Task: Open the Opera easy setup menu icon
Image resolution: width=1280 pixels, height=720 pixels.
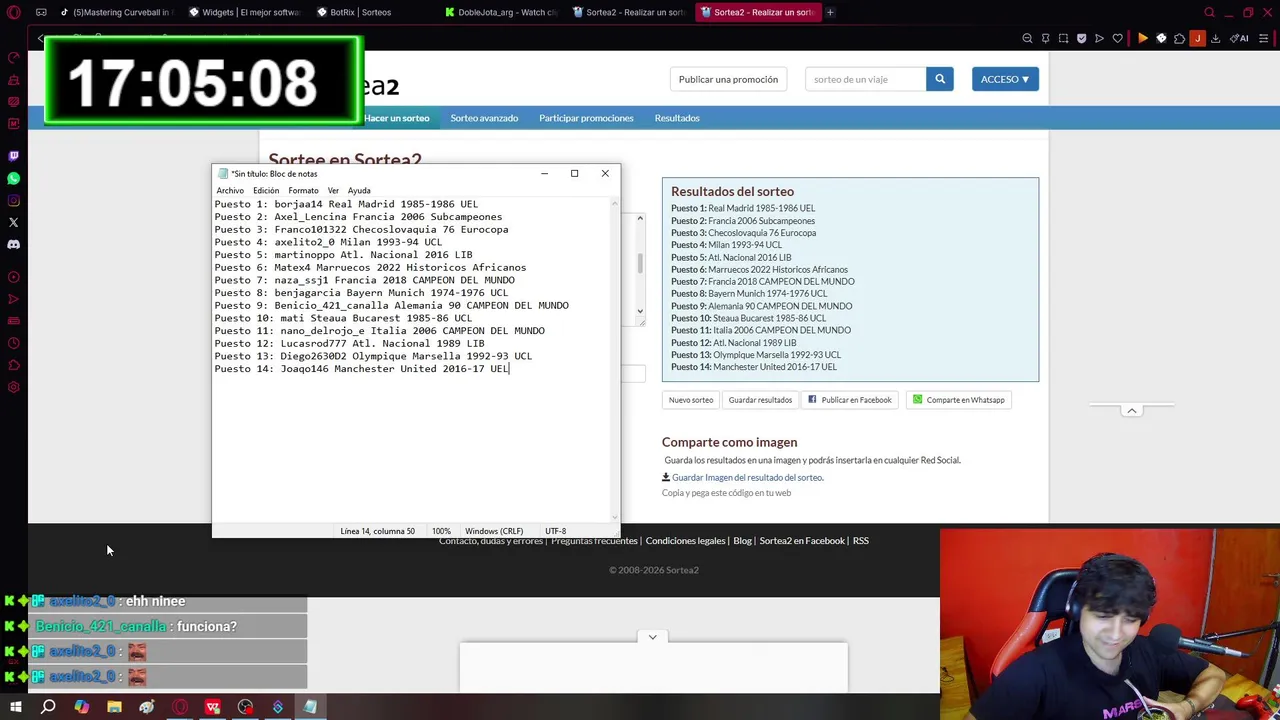Action: click(1265, 38)
